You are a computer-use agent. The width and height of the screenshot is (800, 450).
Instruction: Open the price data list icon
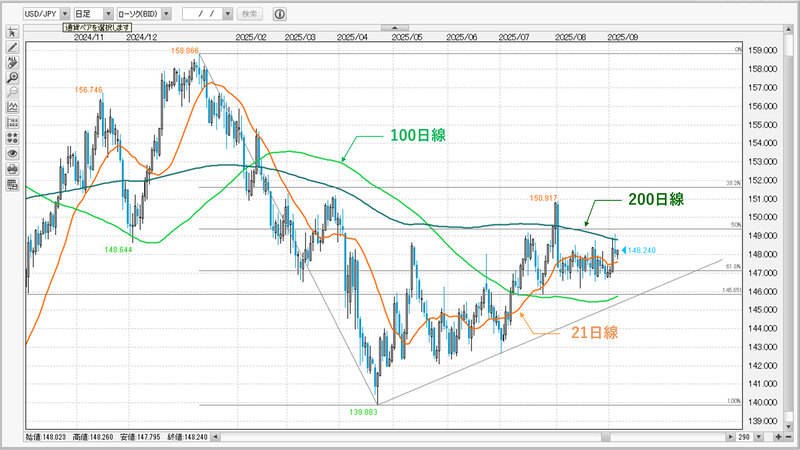point(12,122)
